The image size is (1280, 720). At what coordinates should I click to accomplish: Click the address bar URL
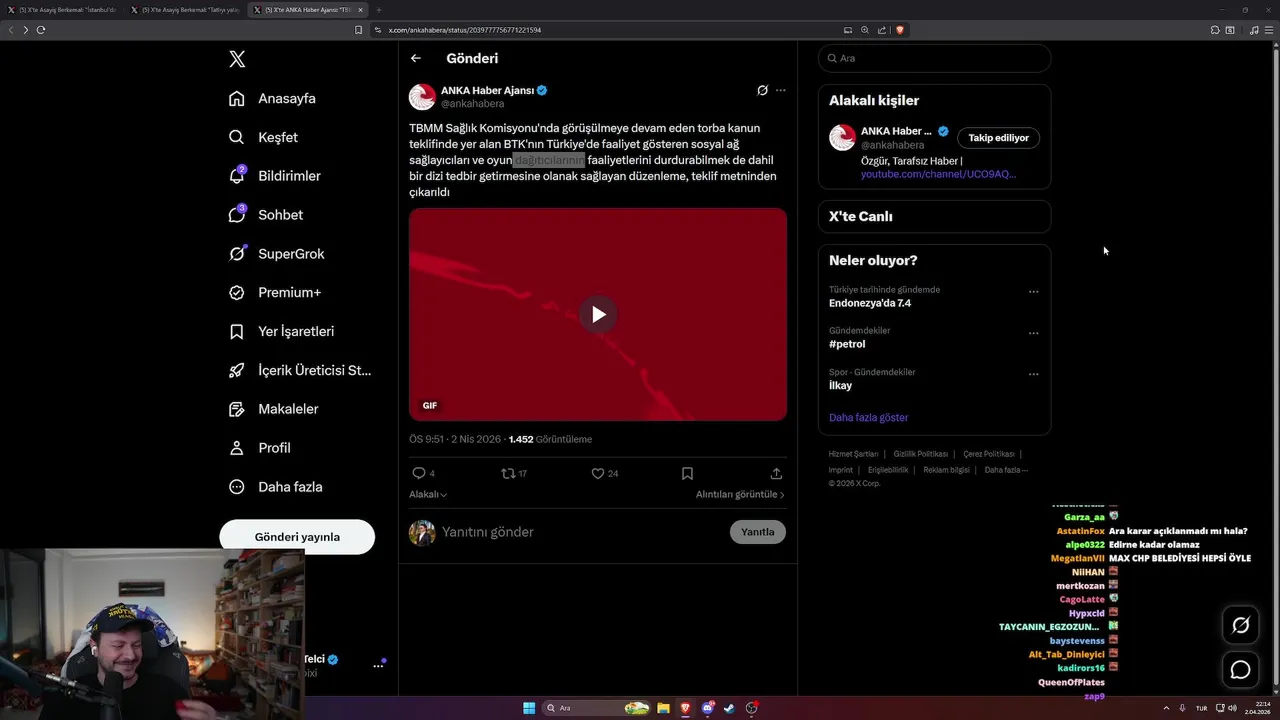tap(465, 30)
